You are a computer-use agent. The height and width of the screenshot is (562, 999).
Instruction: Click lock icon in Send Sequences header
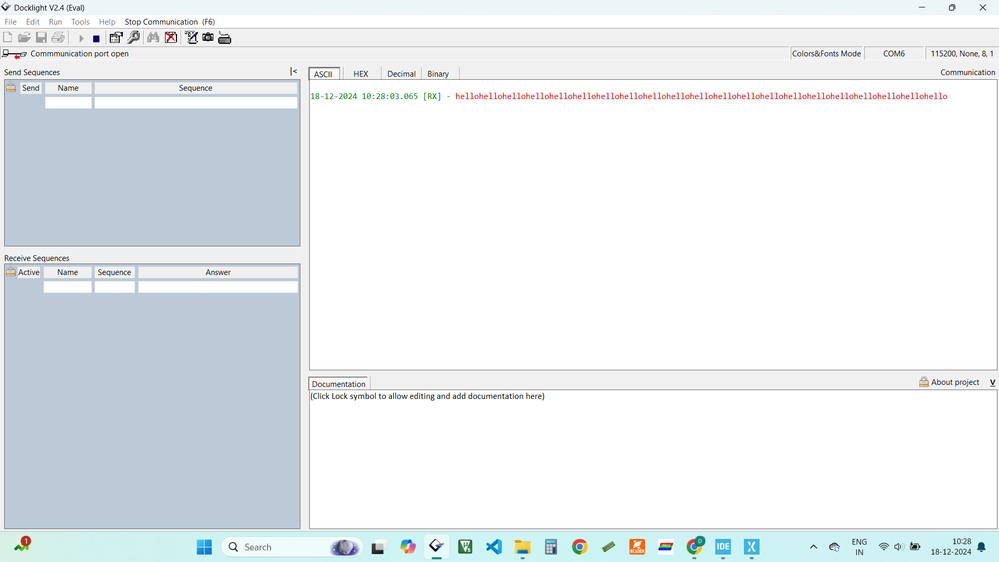[x=11, y=87]
